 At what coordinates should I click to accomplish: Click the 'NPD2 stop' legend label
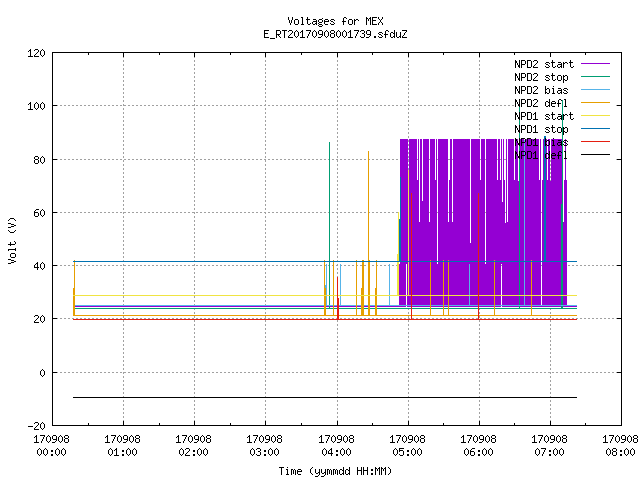[541, 77]
